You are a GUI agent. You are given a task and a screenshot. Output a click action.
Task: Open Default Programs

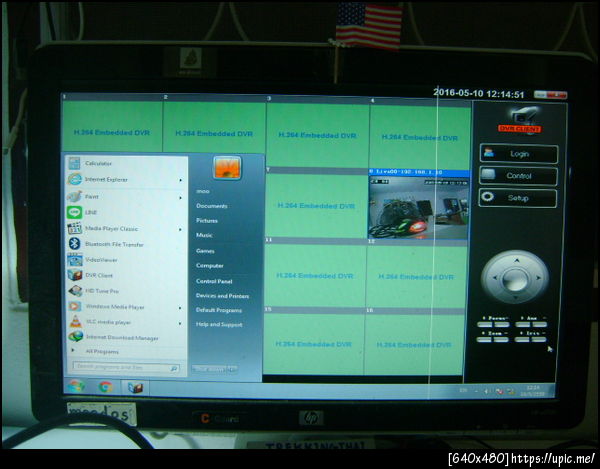tap(219, 310)
